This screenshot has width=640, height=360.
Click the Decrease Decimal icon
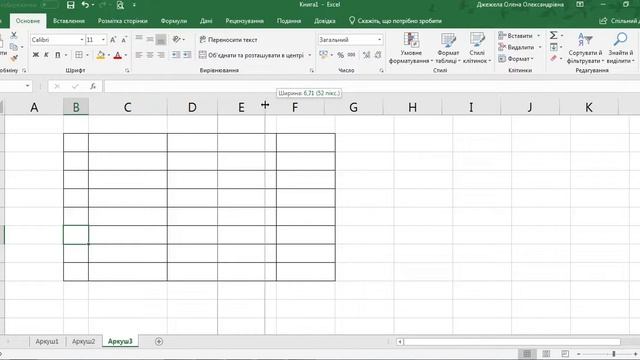point(378,55)
